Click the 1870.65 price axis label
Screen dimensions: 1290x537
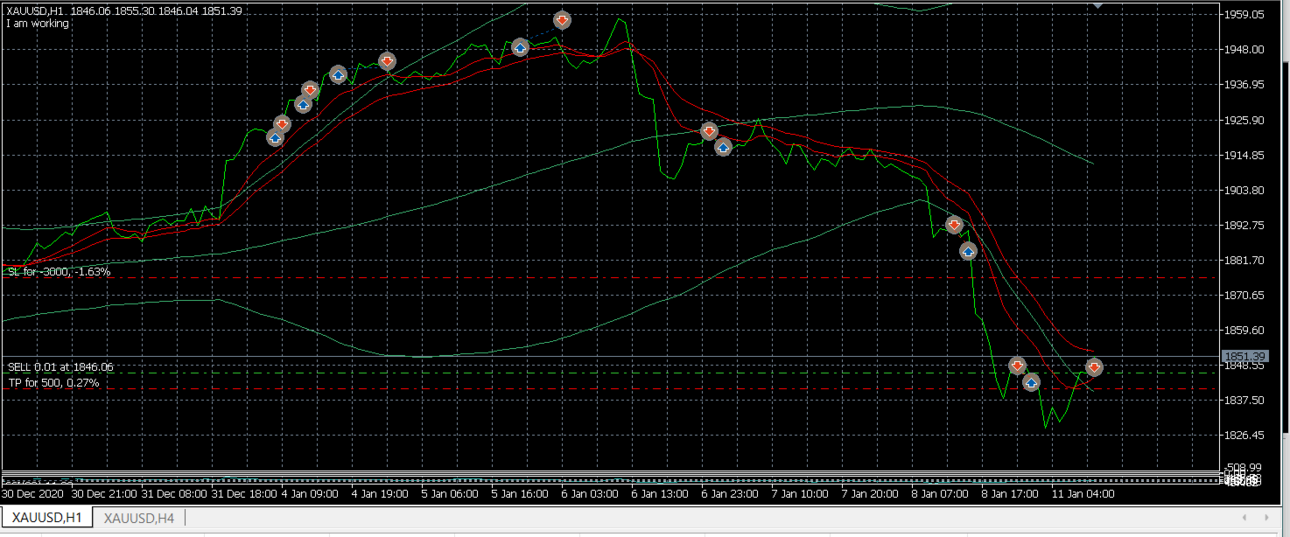pyautogui.click(x=1245, y=295)
